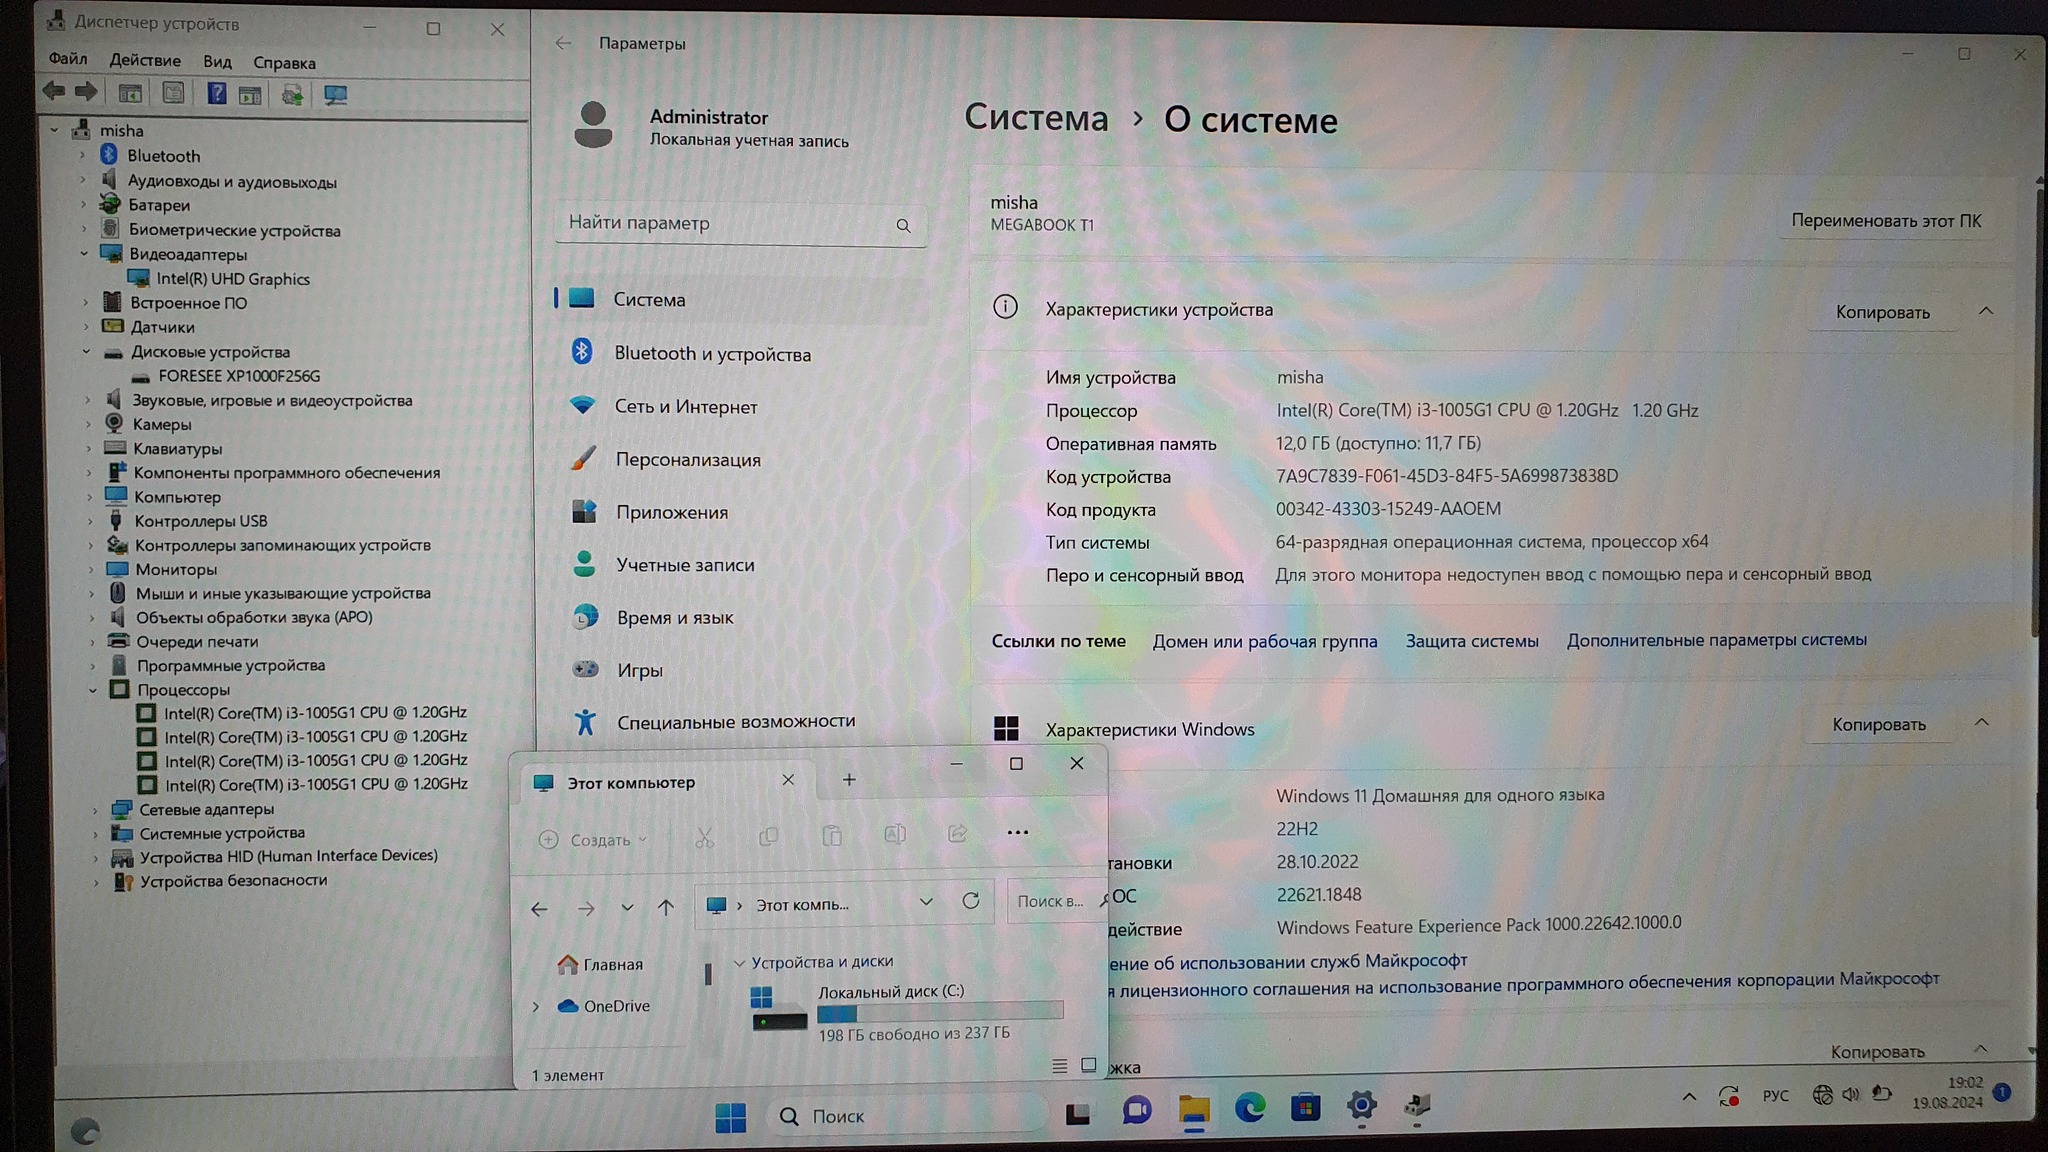Screen dimensions: 2048x1152
Task: Select Персонализация in the settings sidebar
Action: click(688, 460)
